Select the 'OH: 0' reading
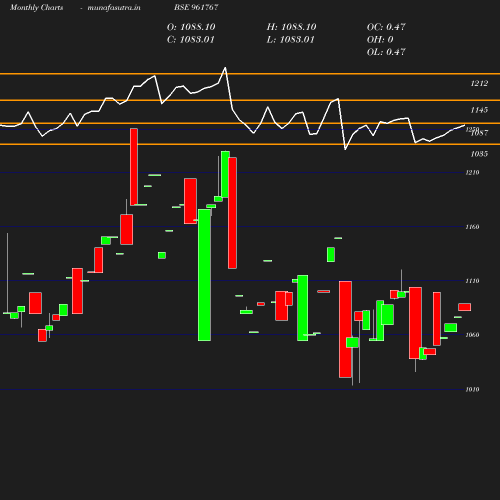This screenshot has width=500, height=500. [x=380, y=40]
